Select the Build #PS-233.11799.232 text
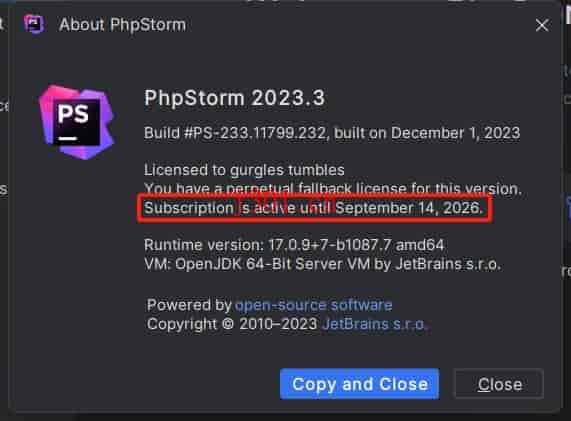 (235, 133)
